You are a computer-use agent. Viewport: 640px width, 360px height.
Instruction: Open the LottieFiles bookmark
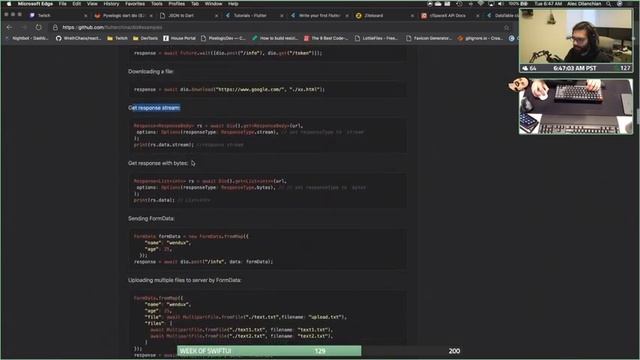pyautogui.click(x=376, y=38)
